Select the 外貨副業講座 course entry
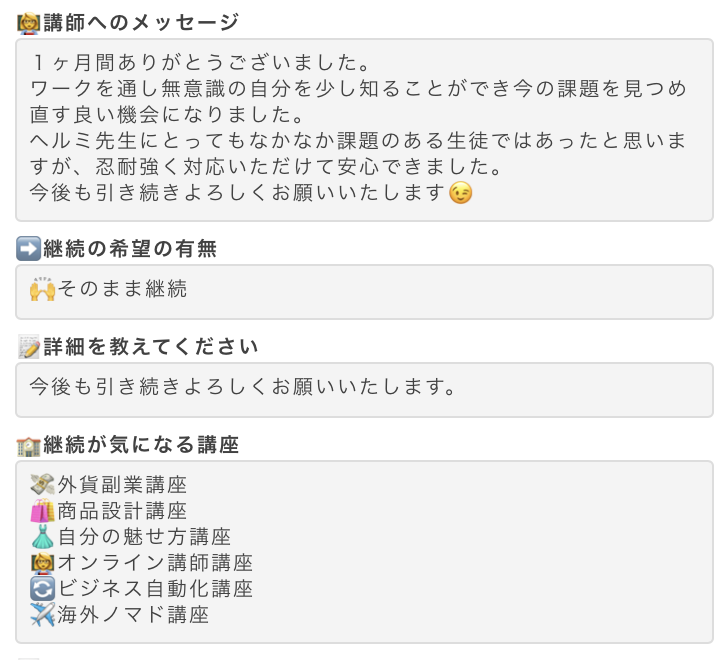This screenshot has width=728, height=660. 122,485
